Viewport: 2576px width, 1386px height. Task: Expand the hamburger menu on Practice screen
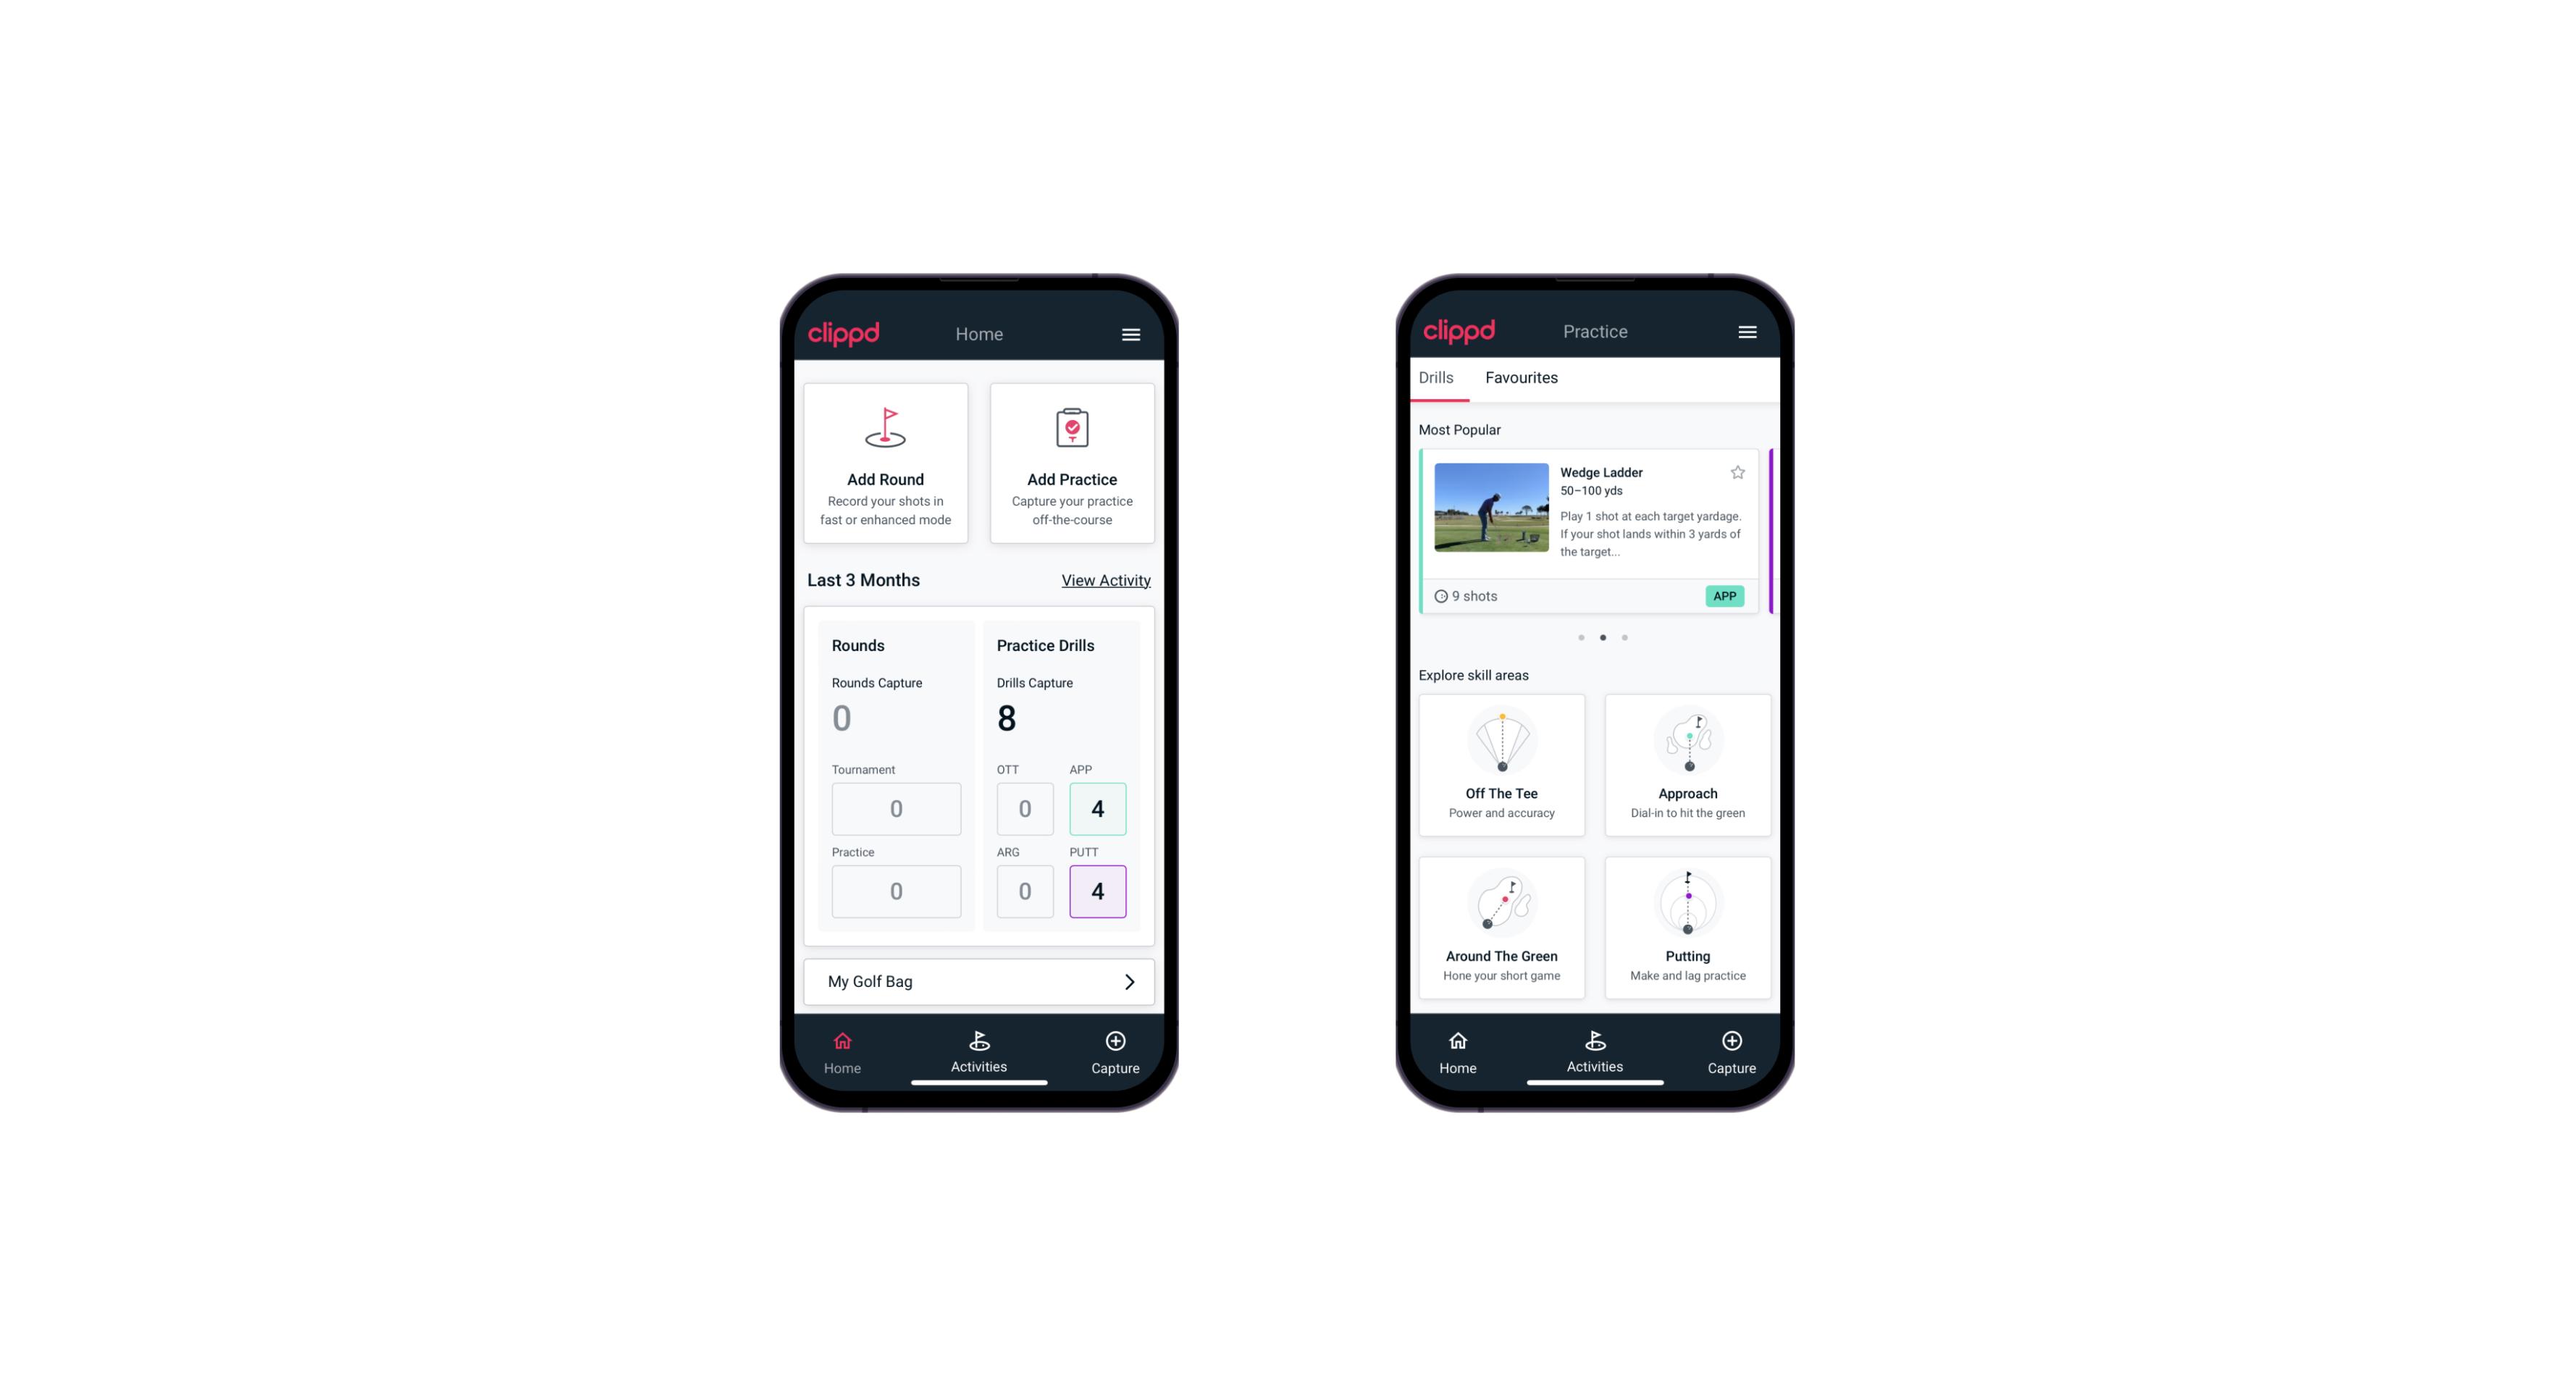click(1748, 331)
